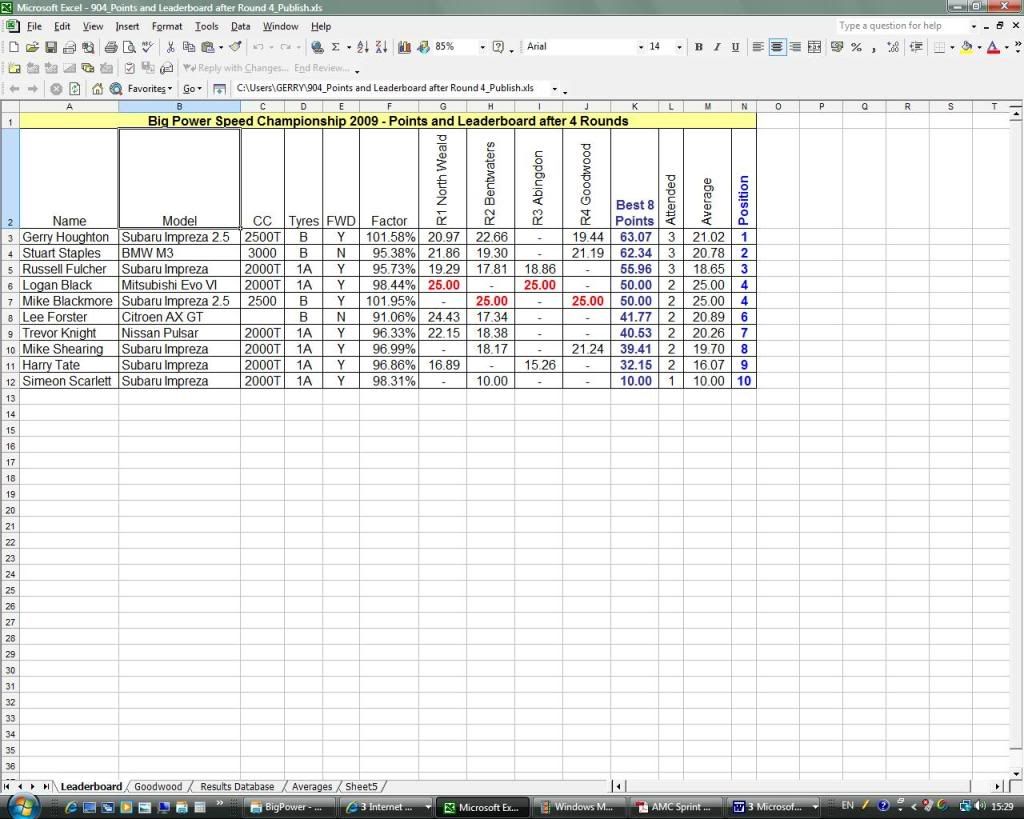Image resolution: width=1024 pixels, height=819 pixels.
Task: Toggle Show Only Web Toolbar
Action: point(219,89)
